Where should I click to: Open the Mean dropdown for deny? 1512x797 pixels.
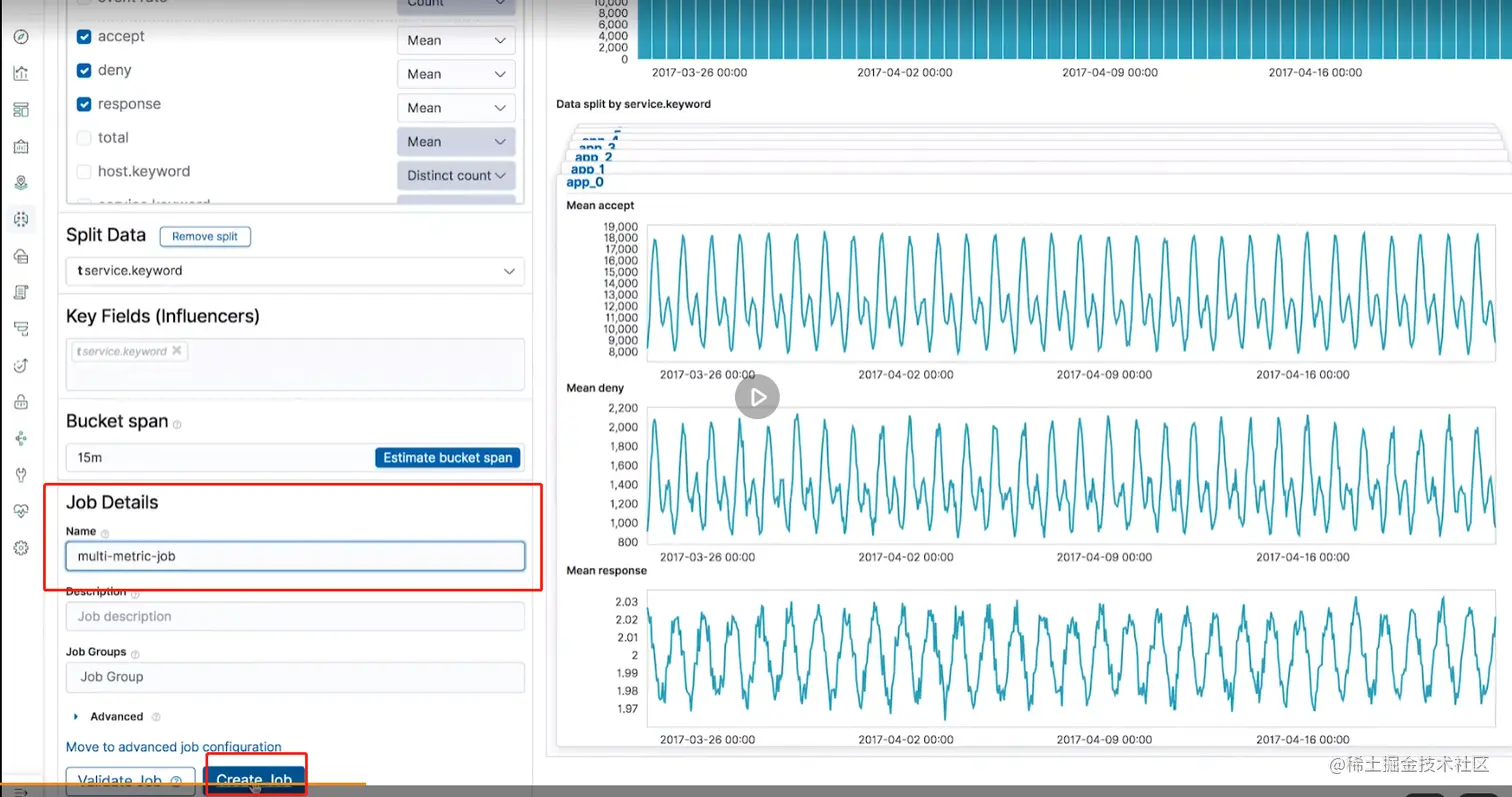click(456, 74)
